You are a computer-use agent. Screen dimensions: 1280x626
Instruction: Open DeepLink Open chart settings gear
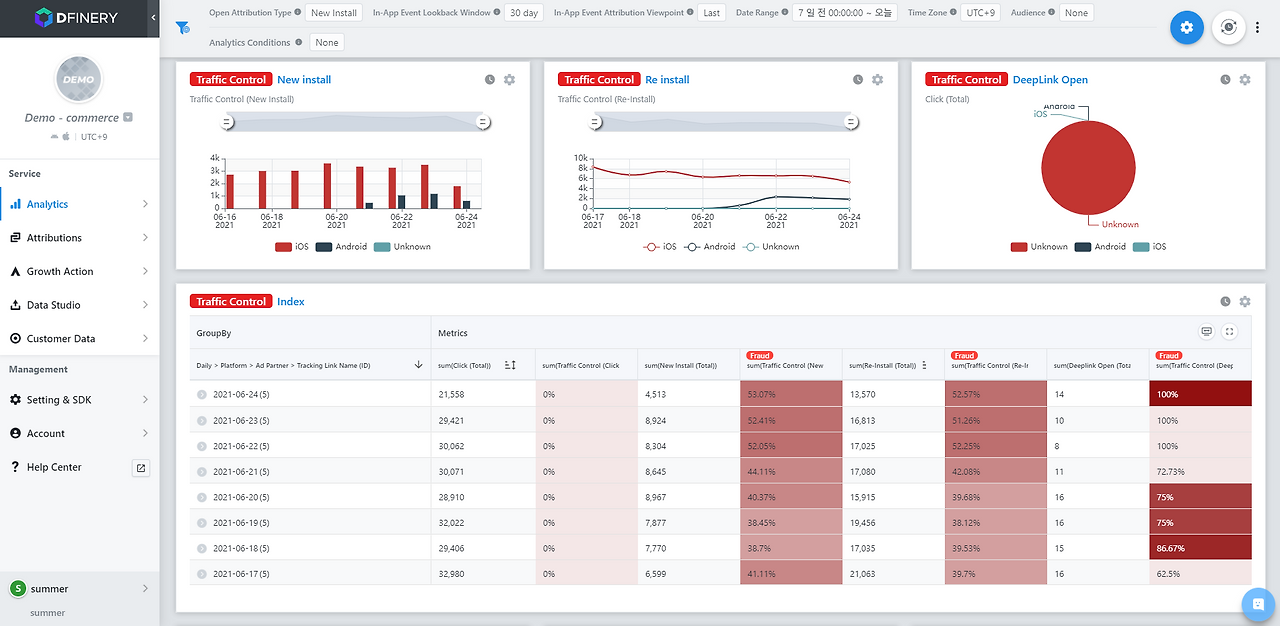point(1245,80)
